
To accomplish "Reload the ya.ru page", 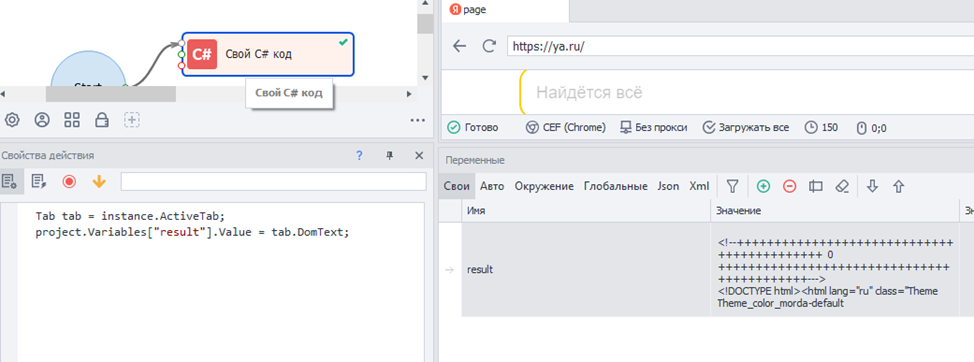I will pyautogui.click(x=489, y=47).
